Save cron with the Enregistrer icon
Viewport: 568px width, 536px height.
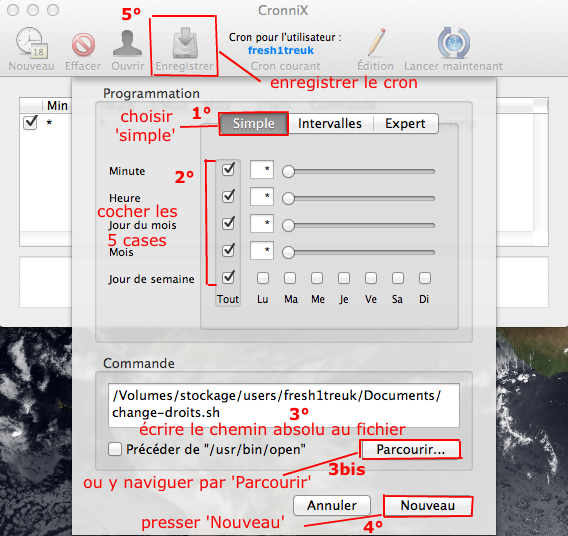click(185, 43)
